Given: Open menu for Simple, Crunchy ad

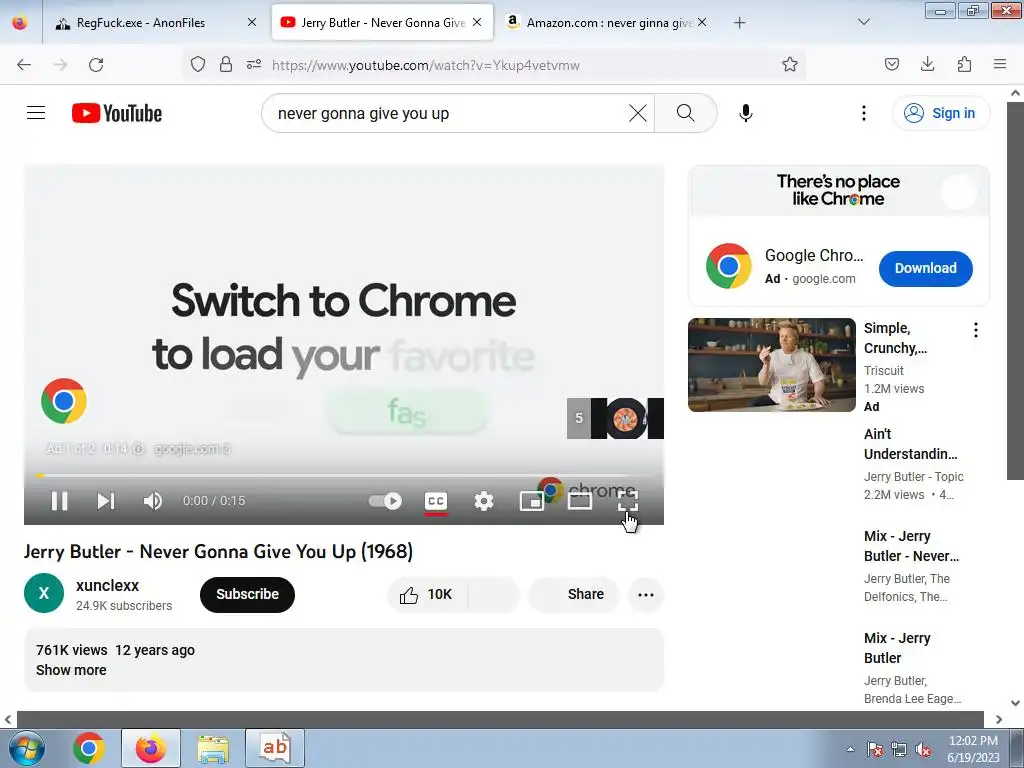Looking at the screenshot, I should click(976, 330).
